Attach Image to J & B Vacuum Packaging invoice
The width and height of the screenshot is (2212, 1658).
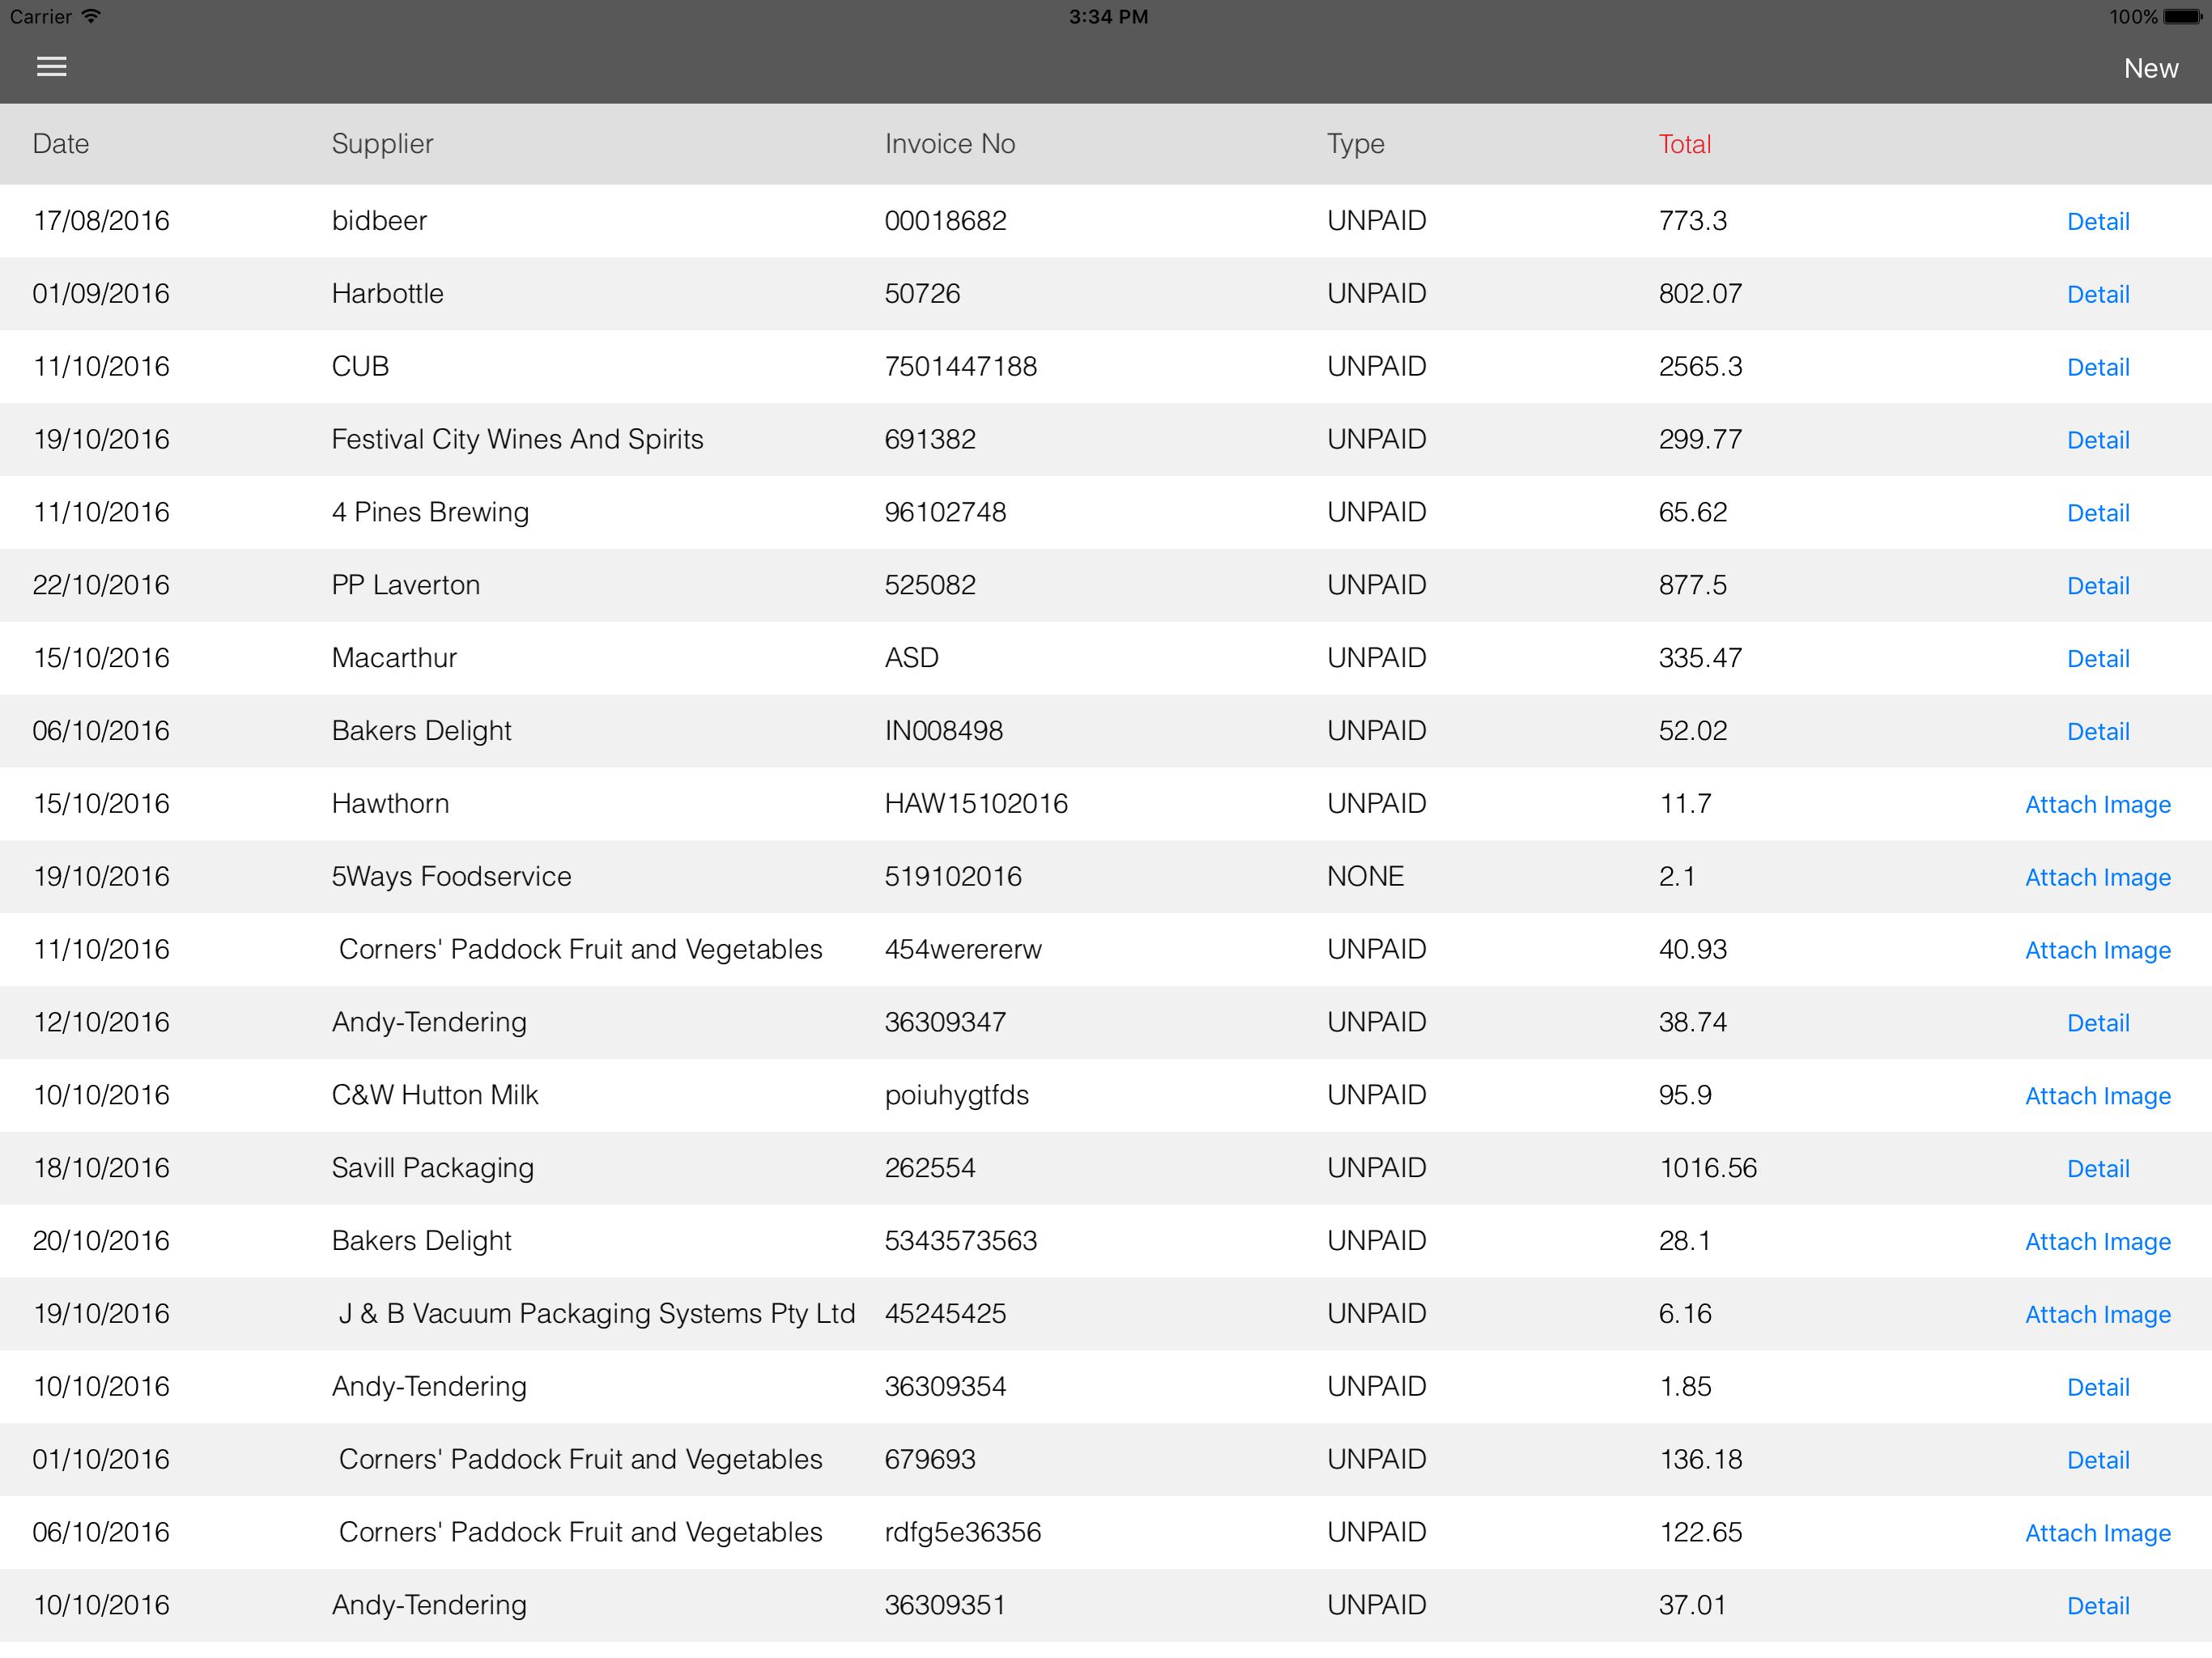click(x=2097, y=1314)
